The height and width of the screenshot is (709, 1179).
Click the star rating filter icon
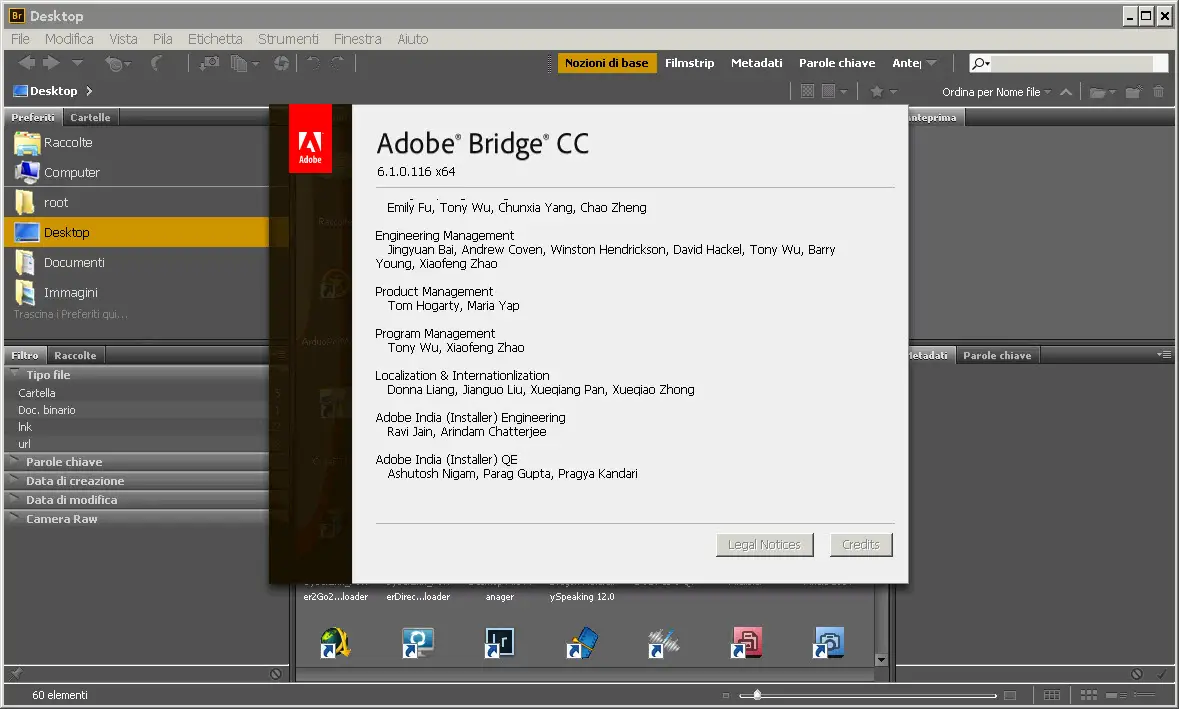(x=877, y=91)
